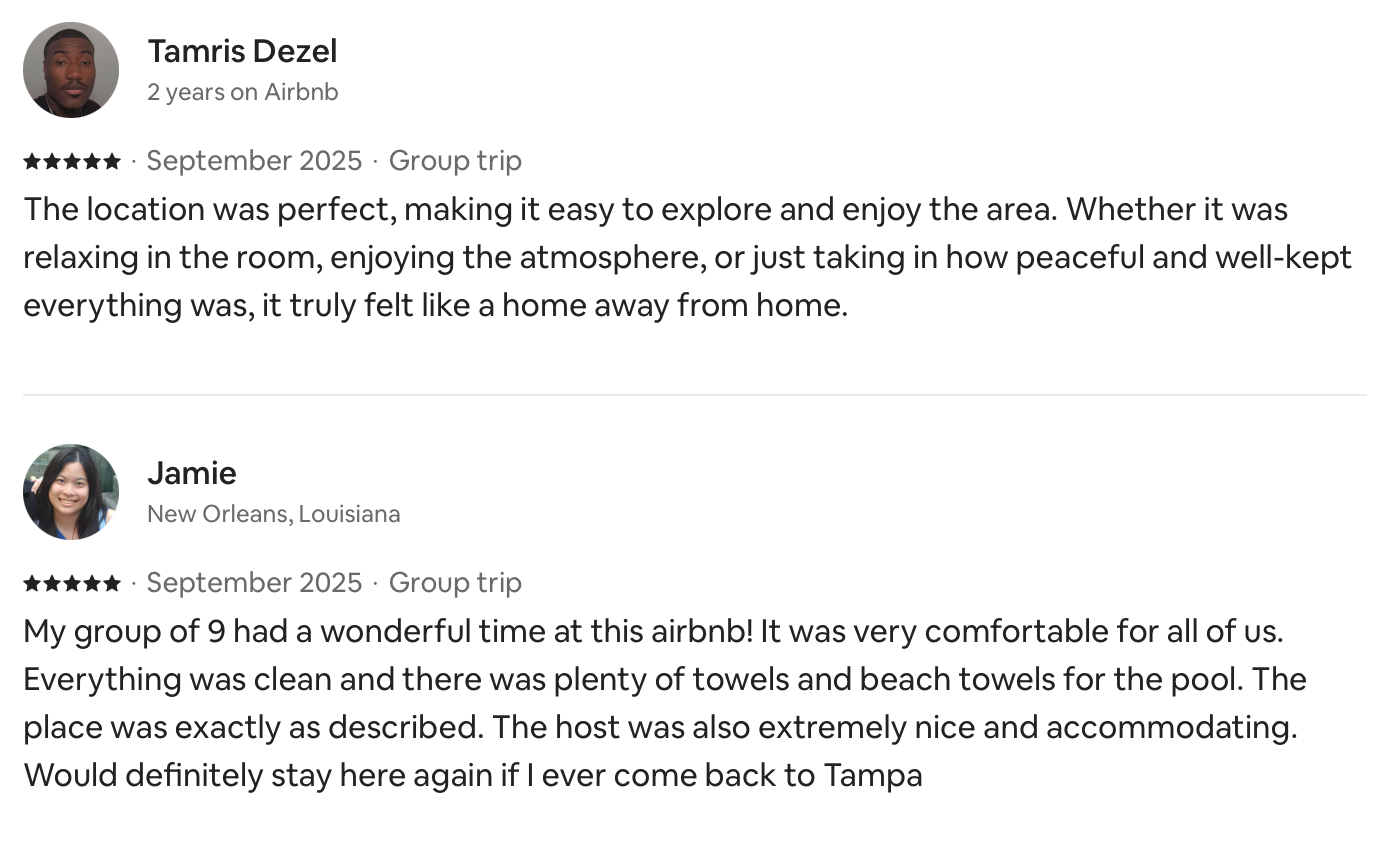Open the Tamris Dezel name link

[242, 51]
